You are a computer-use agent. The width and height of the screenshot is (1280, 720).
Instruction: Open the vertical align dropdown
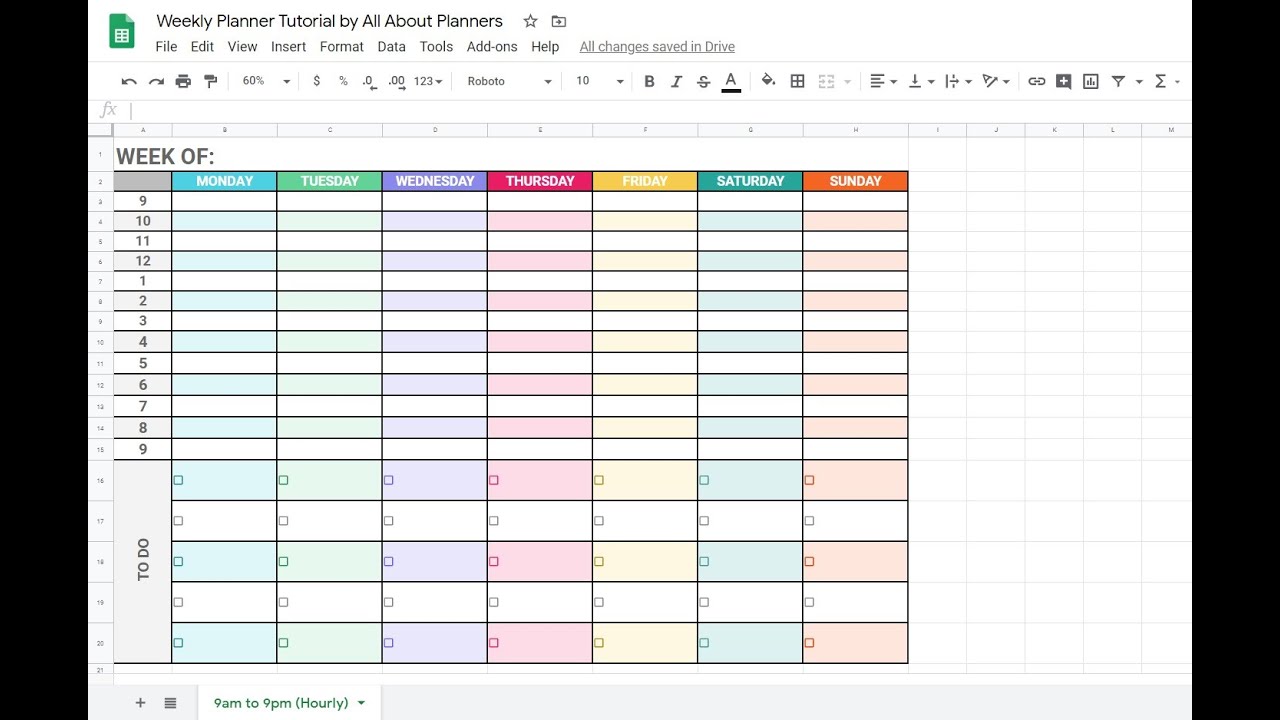(920, 81)
